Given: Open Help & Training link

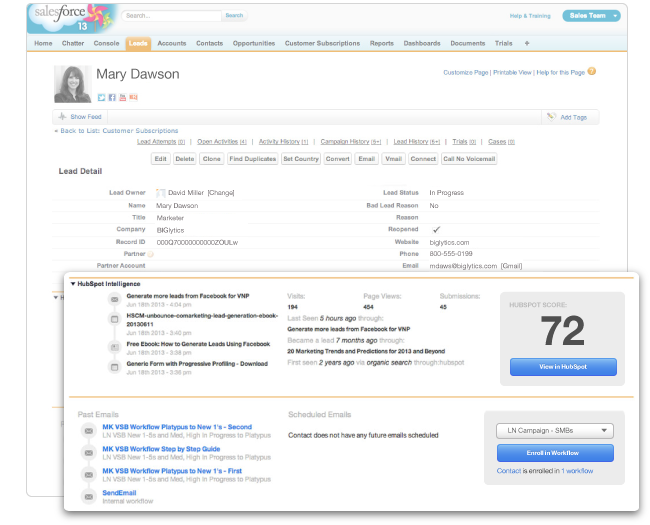Looking at the screenshot, I should (530, 16).
